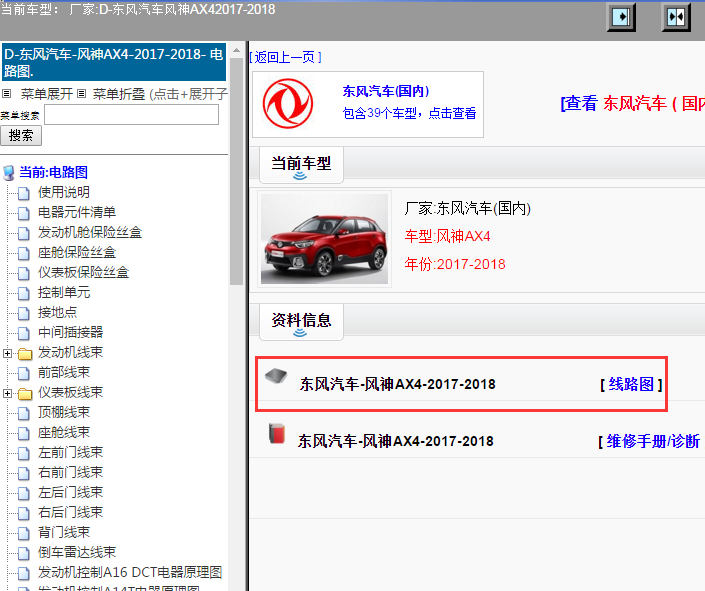Select 发动机控制A16 DCT电器原理图 in tree
Viewport: 705px width, 591px height.
(130, 572)
